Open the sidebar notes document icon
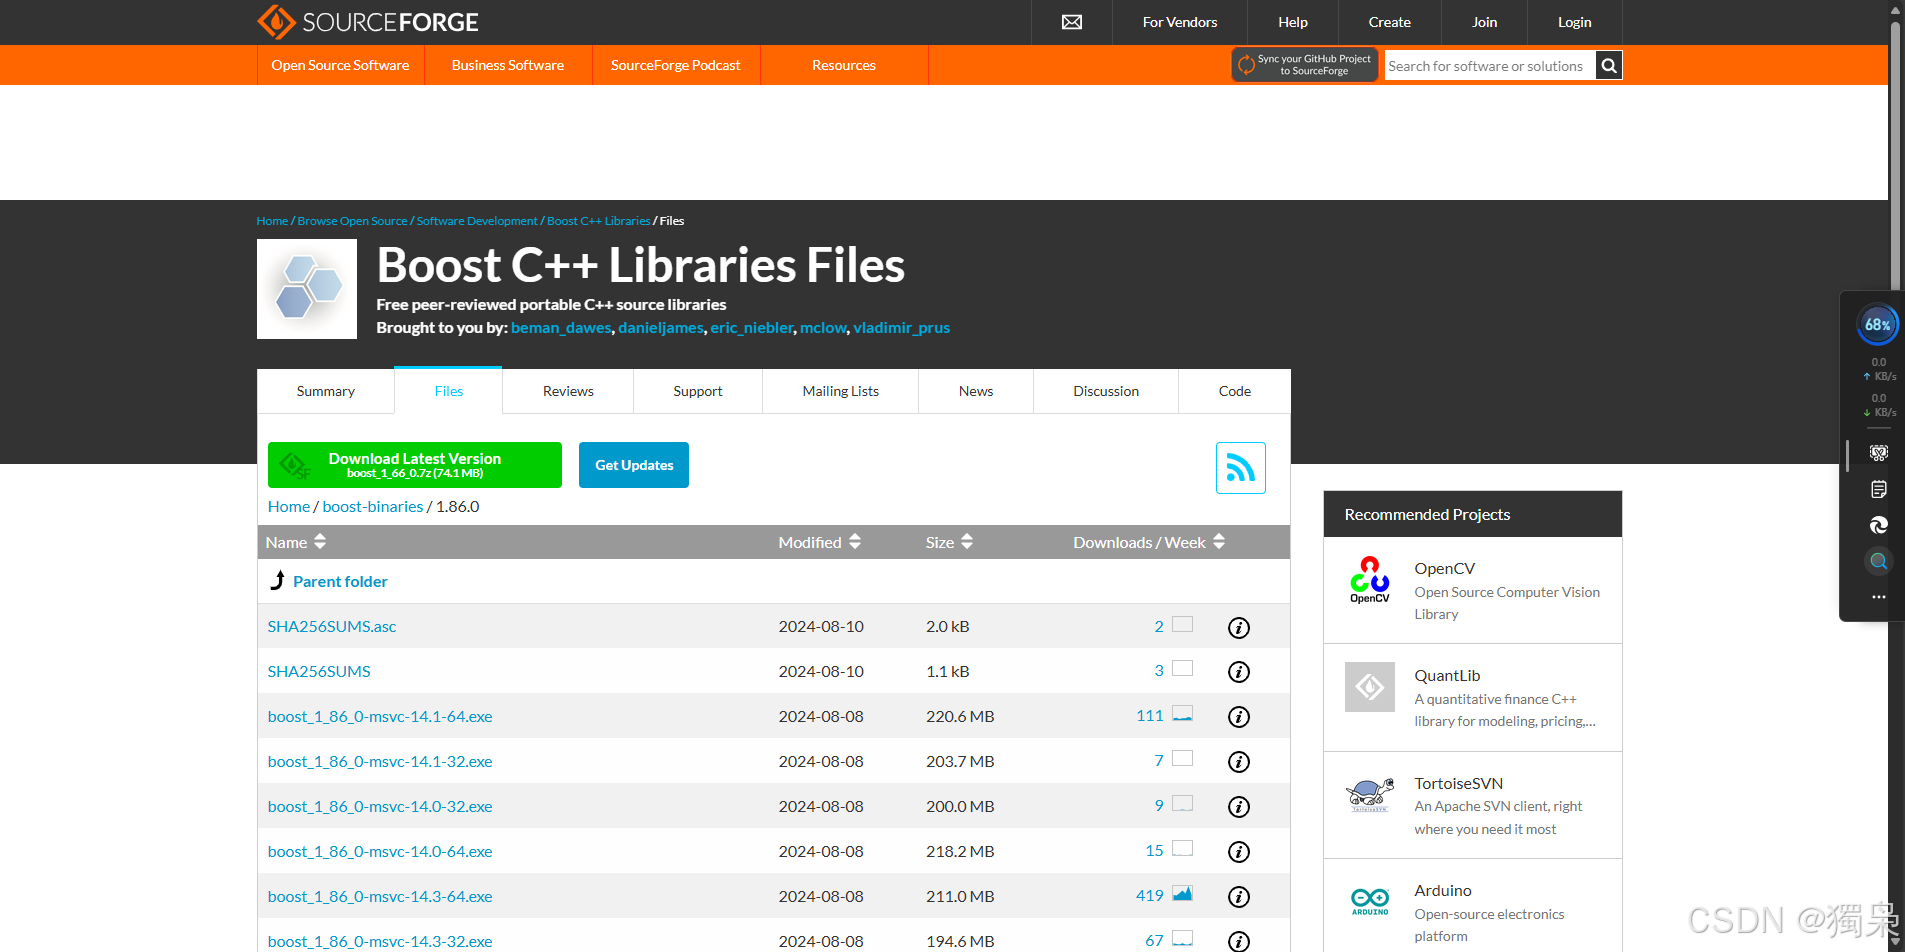This screenshot has height=952, width=1905. (1878, 489)
